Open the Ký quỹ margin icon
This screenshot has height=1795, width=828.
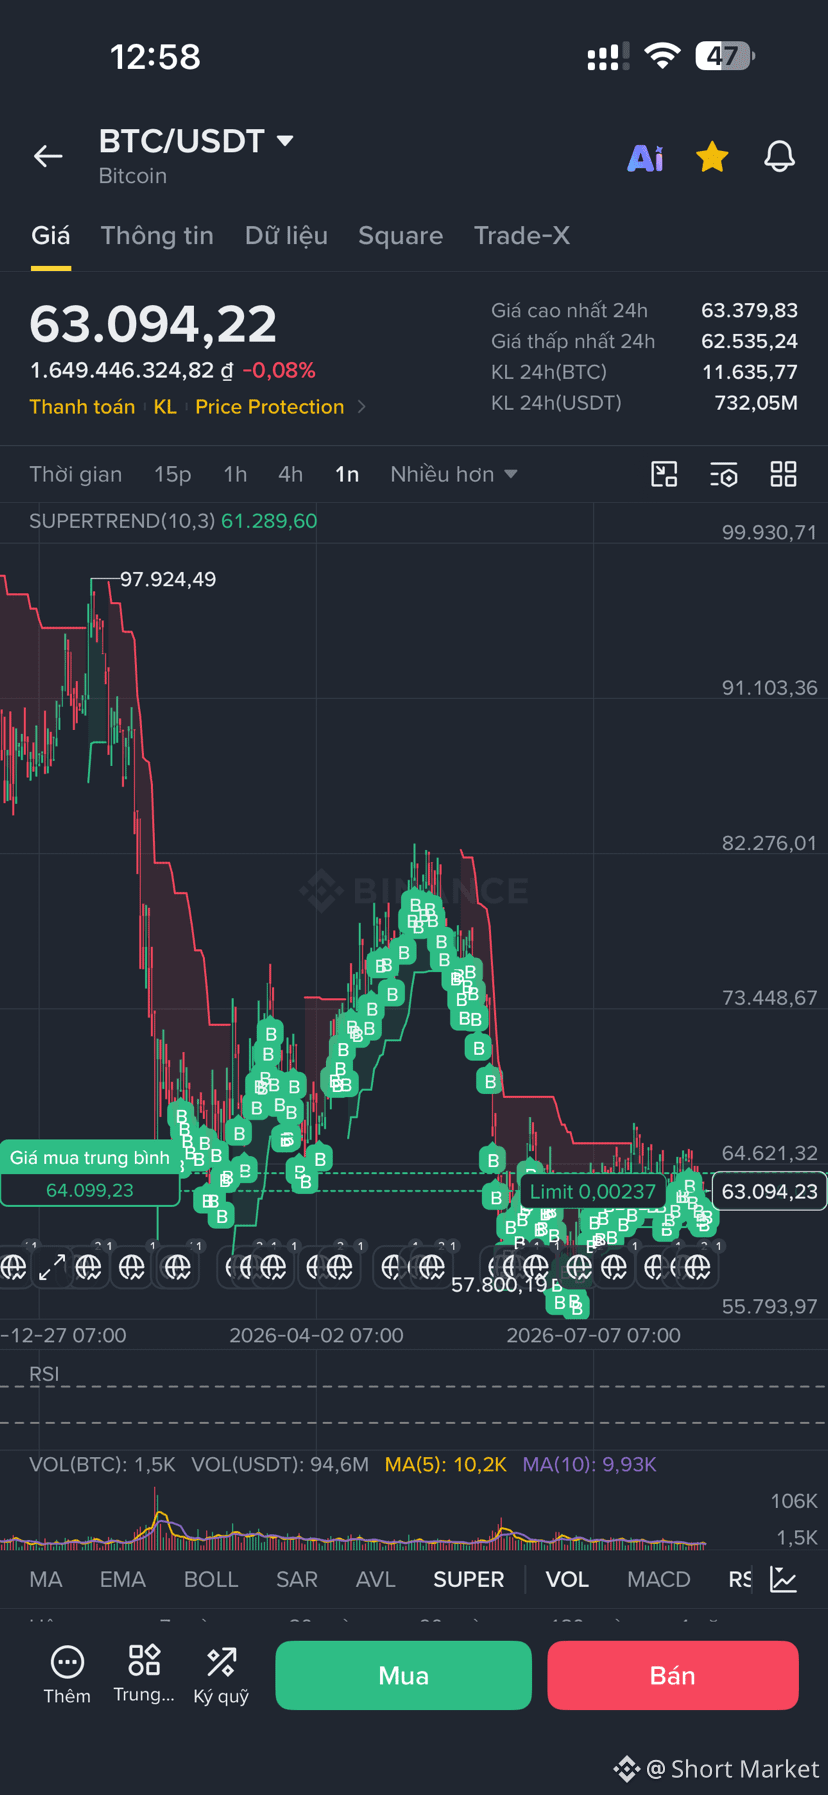[x=221, y=1674]
